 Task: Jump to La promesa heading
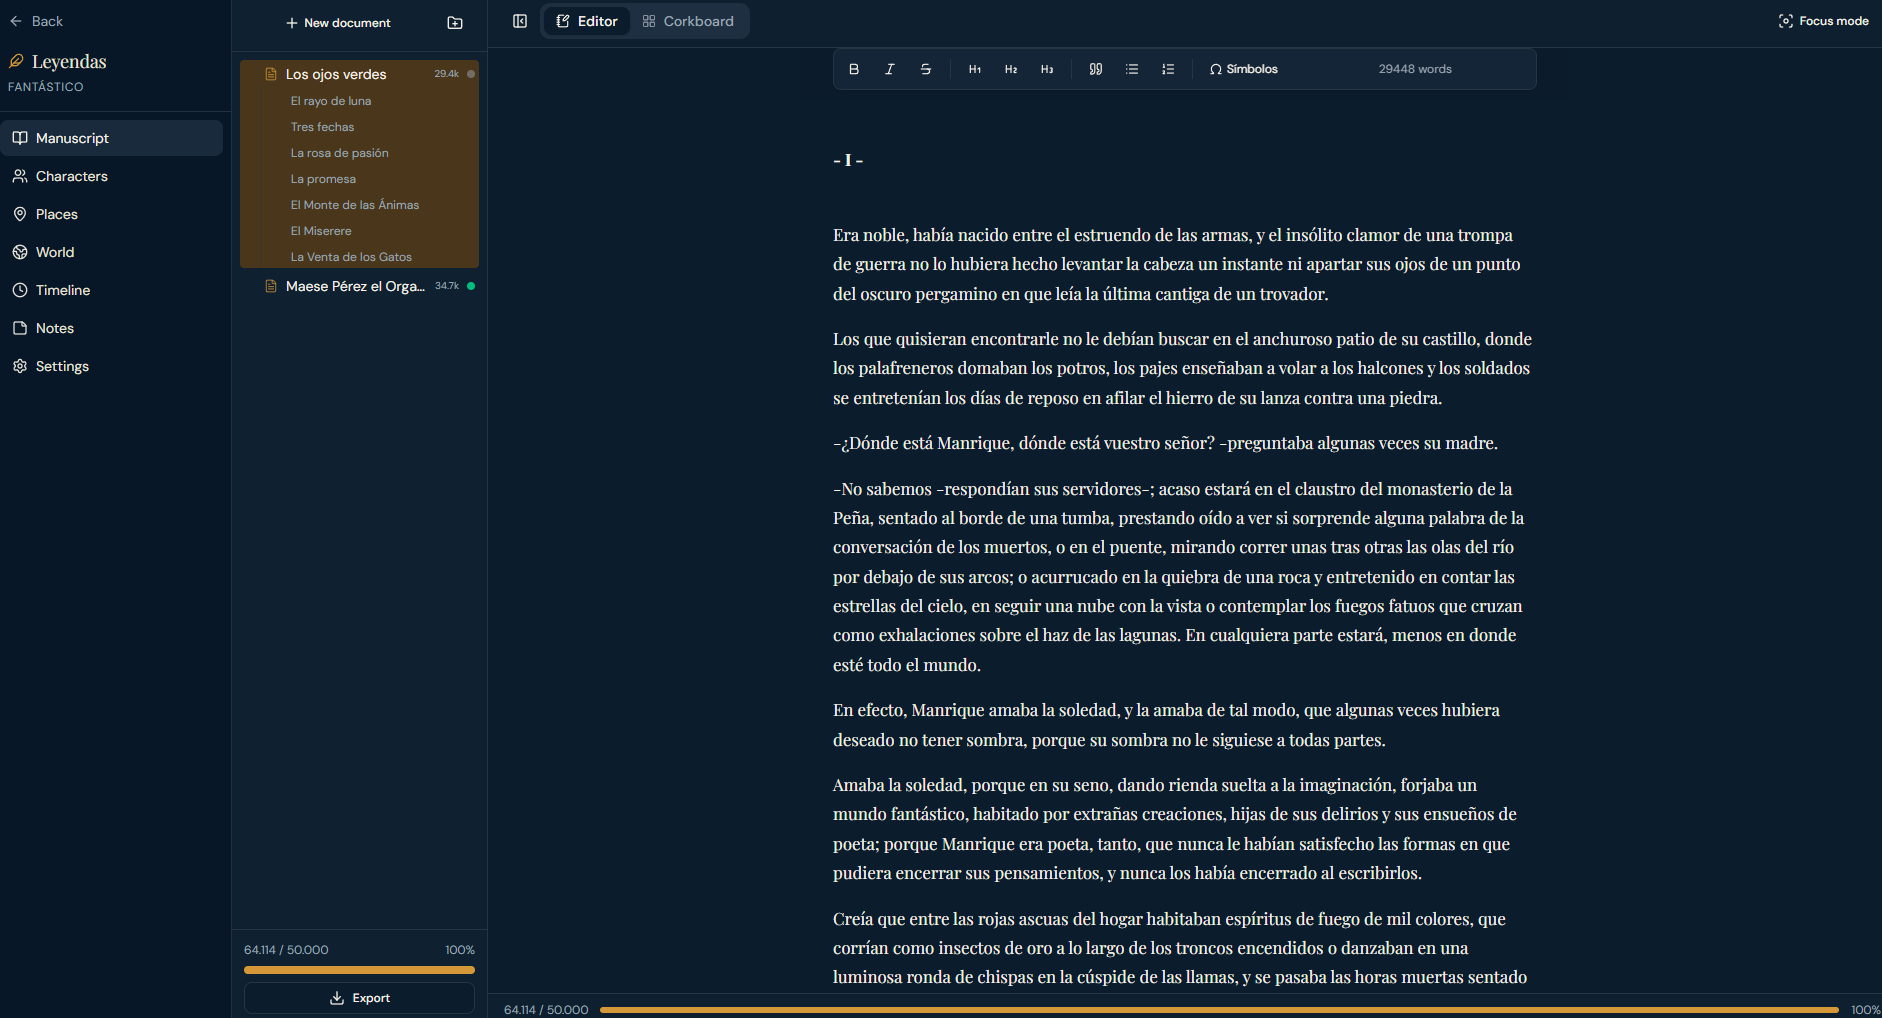[323, 179]
